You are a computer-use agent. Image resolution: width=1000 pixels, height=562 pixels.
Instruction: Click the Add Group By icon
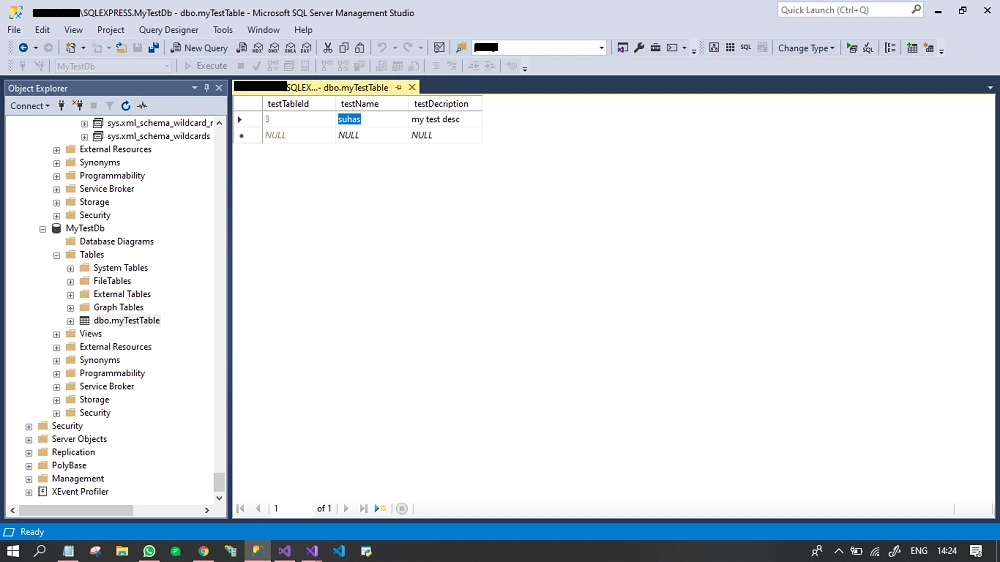point(890,48)
